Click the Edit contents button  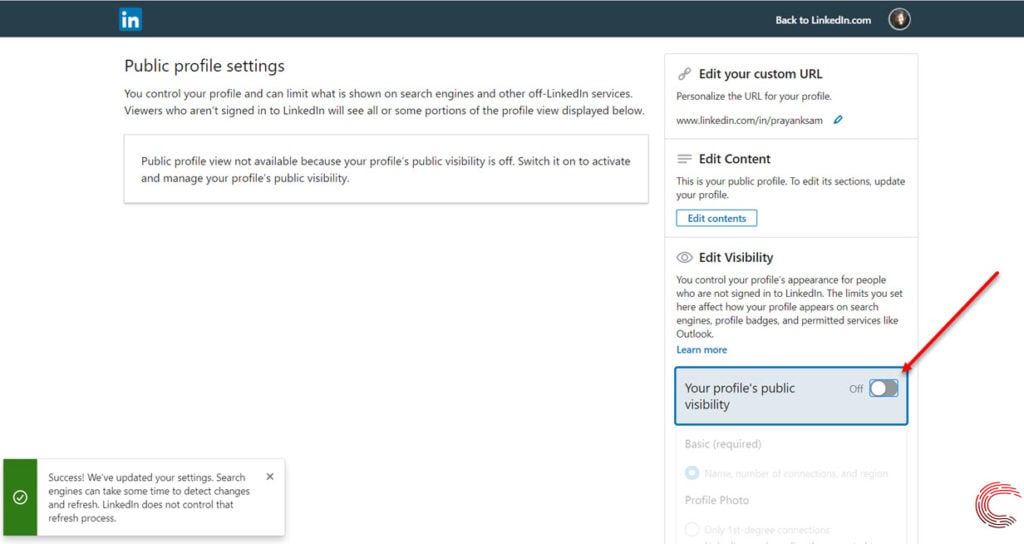point(716,218)
